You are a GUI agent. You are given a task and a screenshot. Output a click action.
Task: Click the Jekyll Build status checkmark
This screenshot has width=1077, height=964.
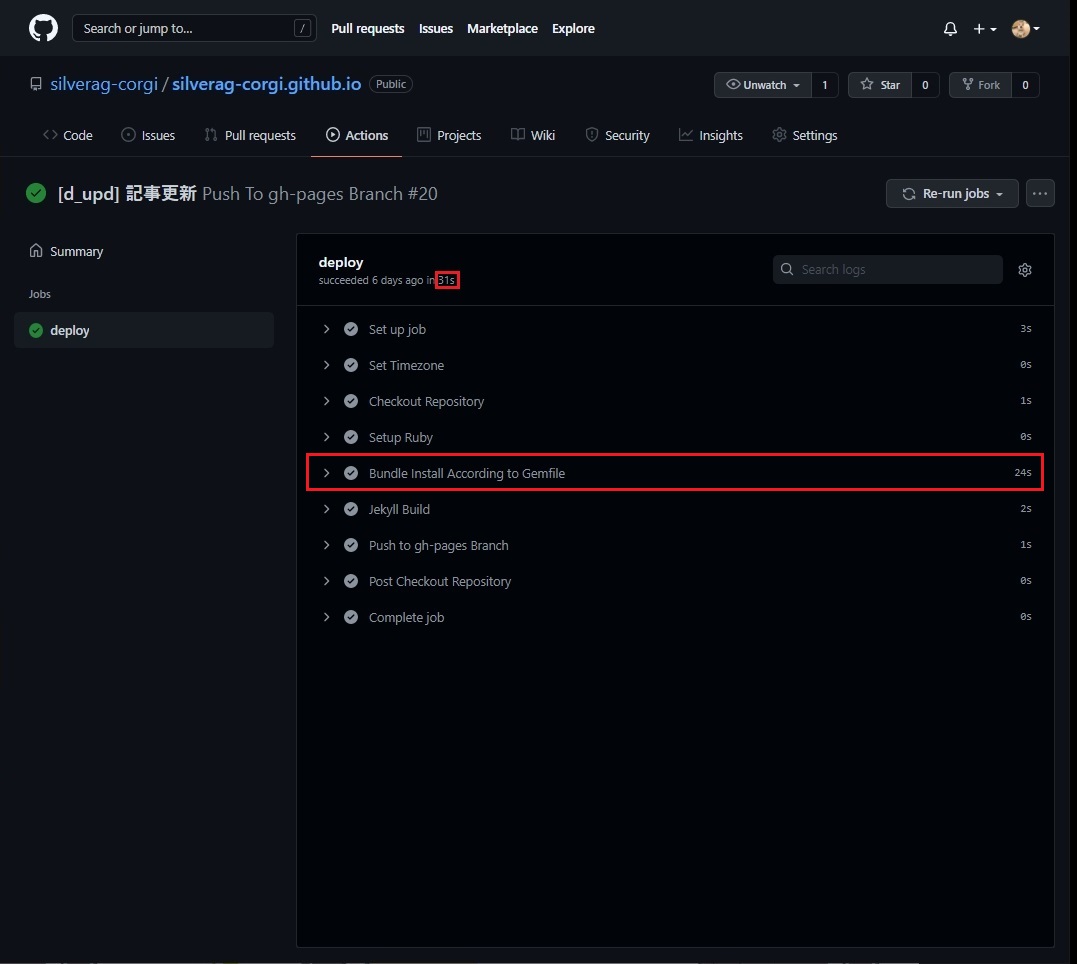pyautogui.click(x=351, y=509)
